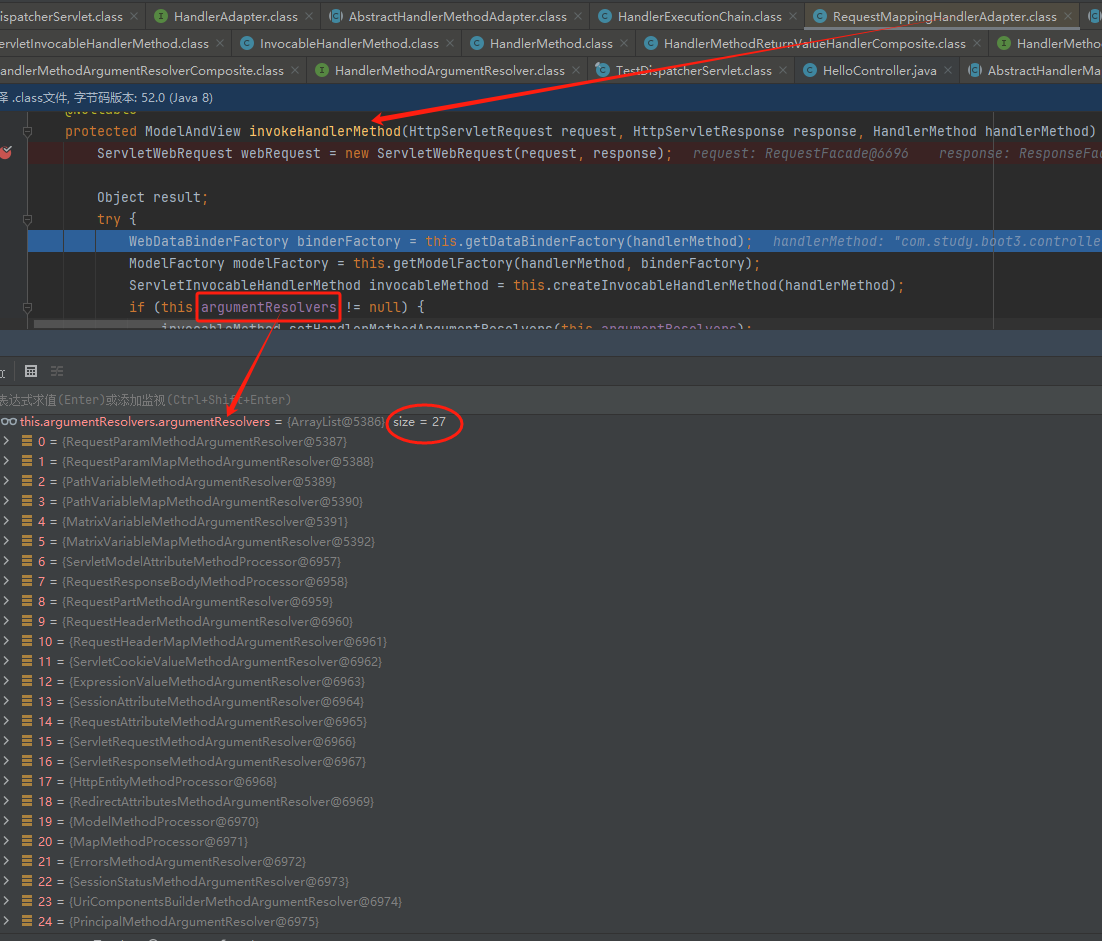Select MapMethodProcessor@6971 row
Screen dimensions: 1102x941
[551, 841]
